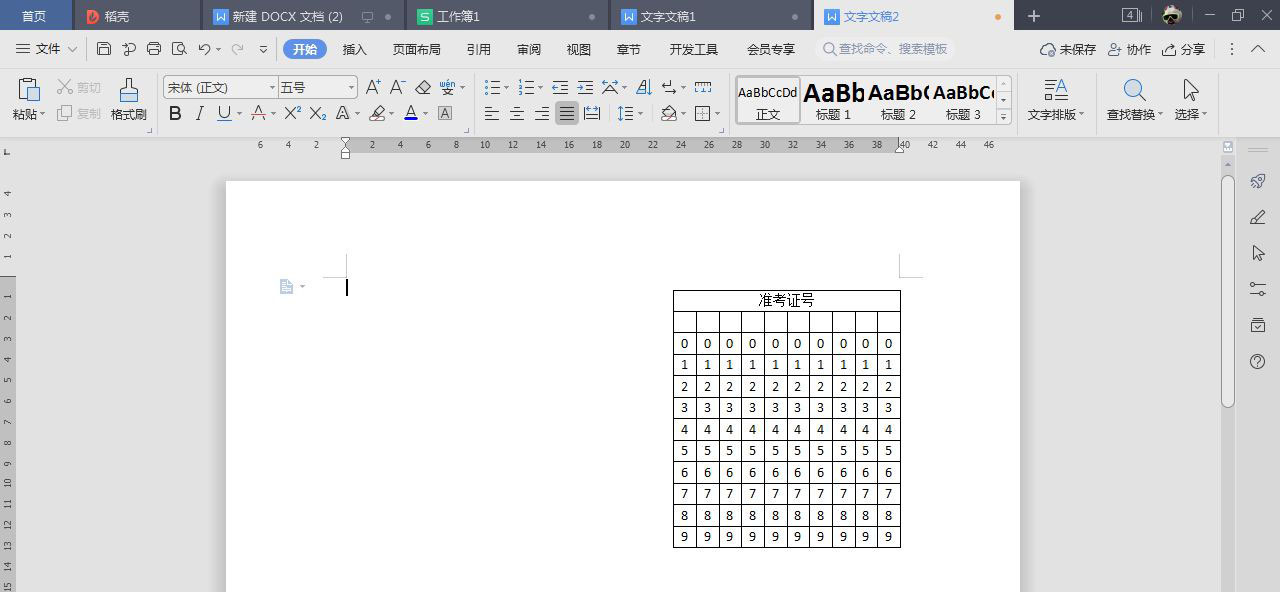This screenshot has width=1280, height=592.
Task: Open new tab with the plus button
Action: click(x=1034, y=16)
